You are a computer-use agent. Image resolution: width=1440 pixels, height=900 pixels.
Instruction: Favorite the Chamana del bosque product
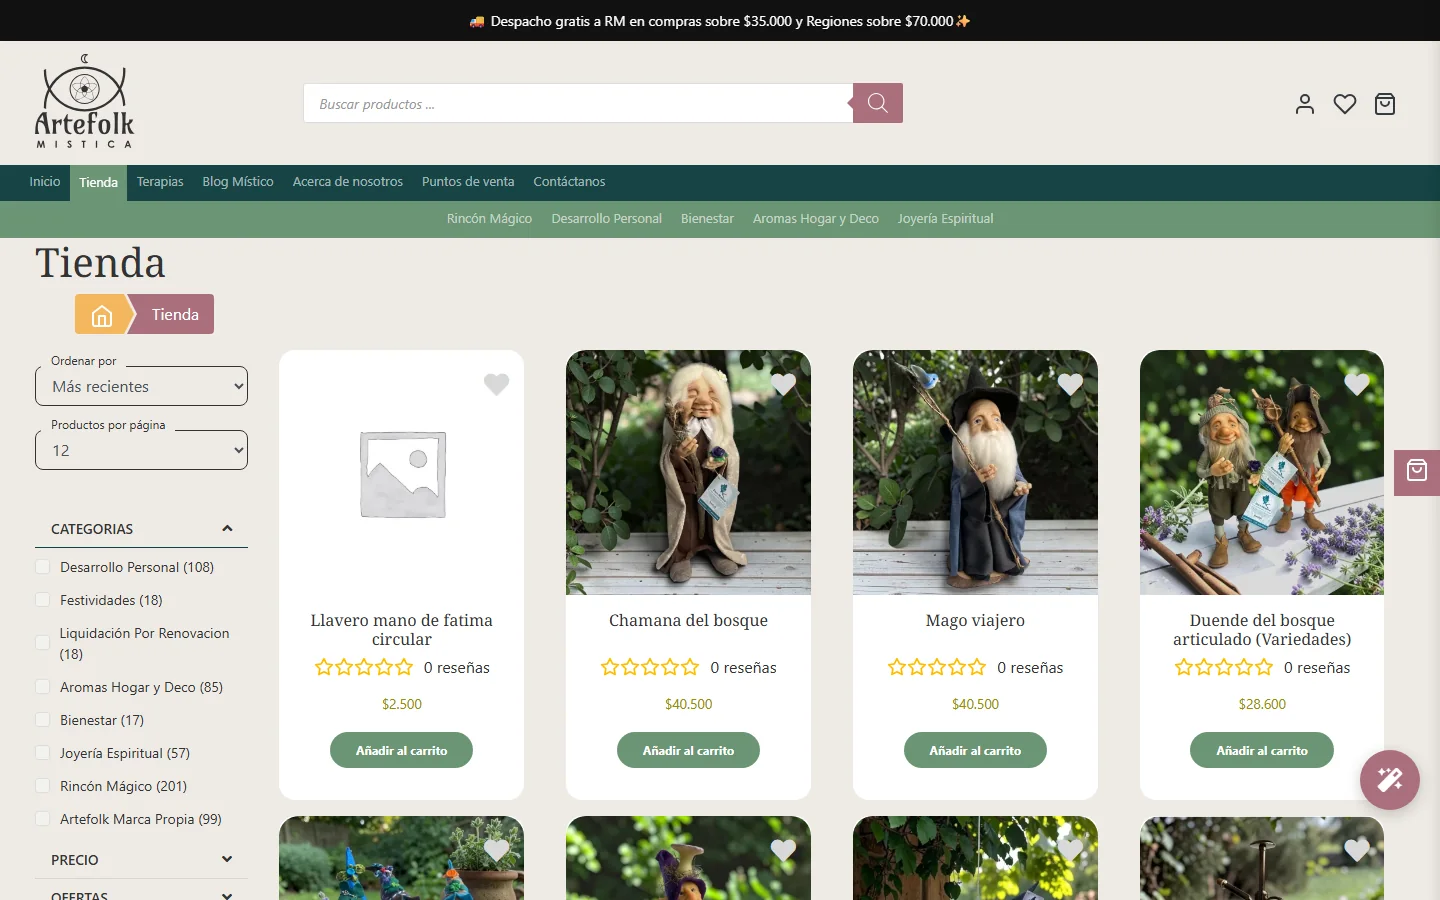784,384
